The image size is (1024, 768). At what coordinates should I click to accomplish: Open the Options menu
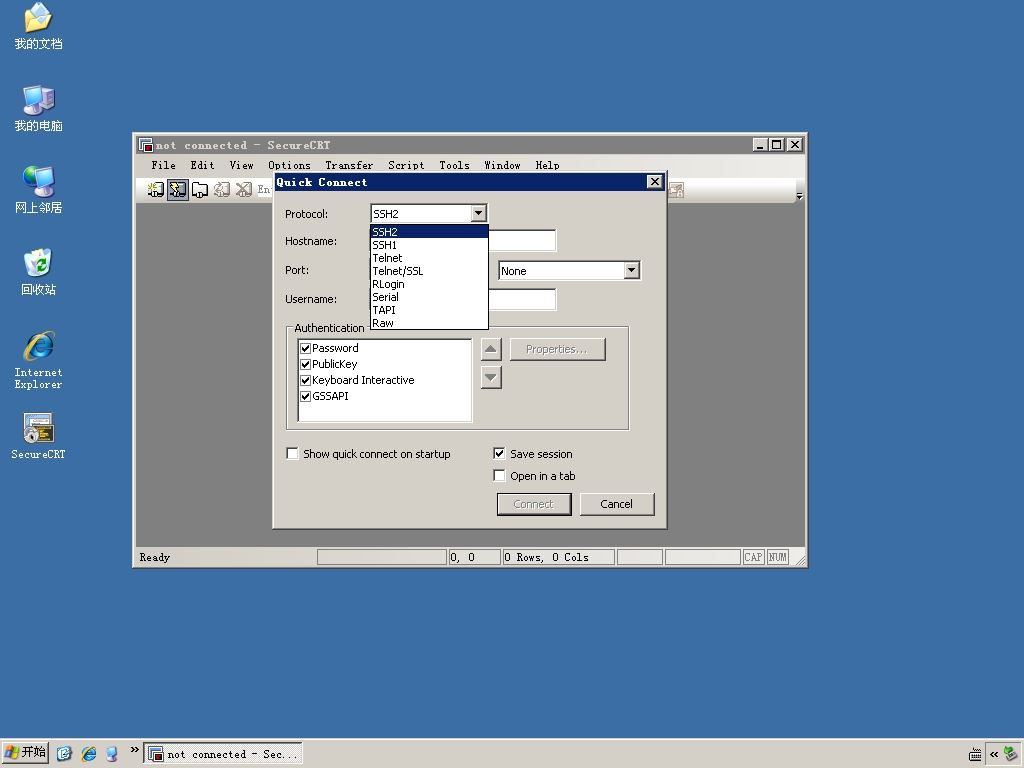(289, 165)
